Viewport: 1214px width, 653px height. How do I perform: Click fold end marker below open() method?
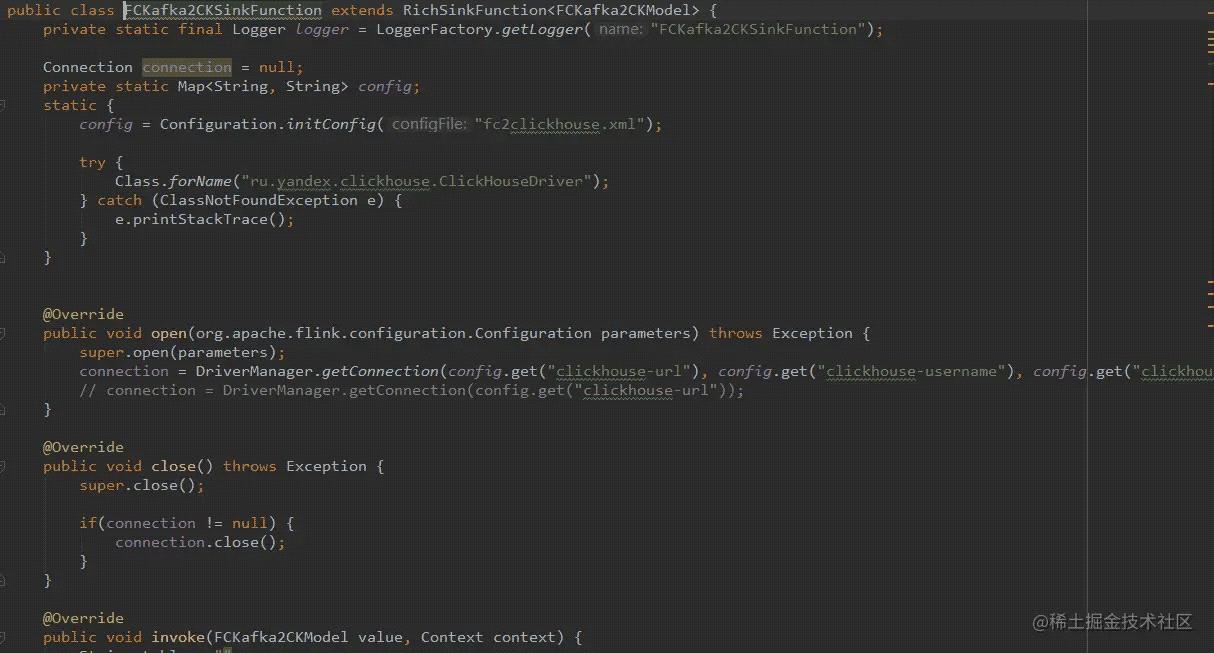[3, 409]
